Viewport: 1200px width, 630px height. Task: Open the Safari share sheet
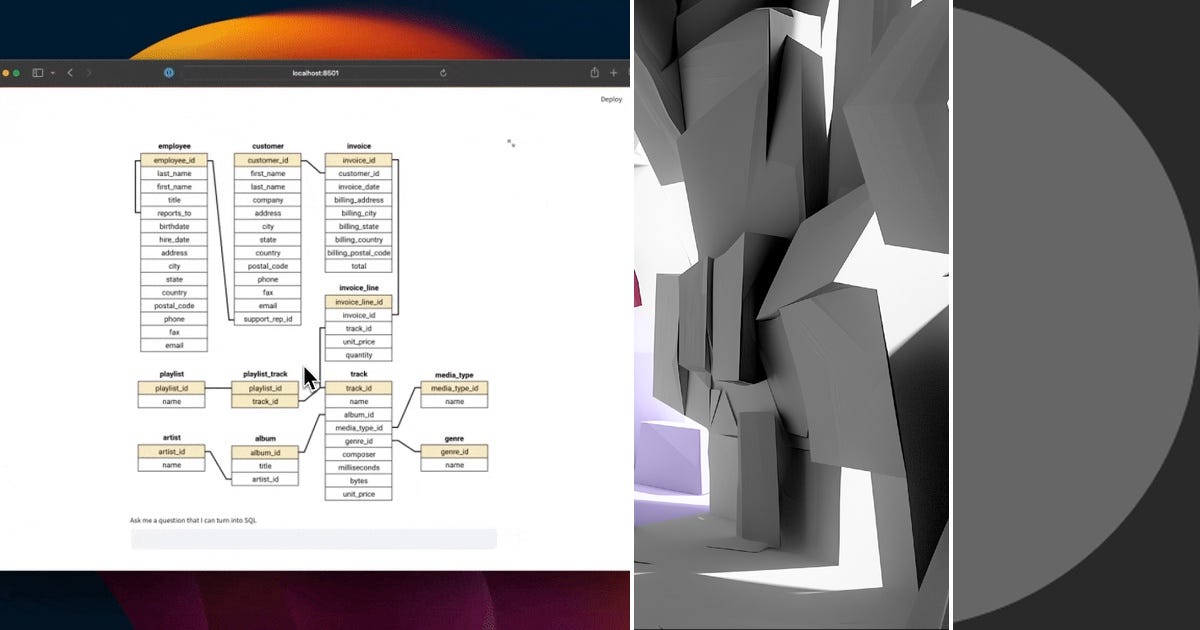pos(593,72)
